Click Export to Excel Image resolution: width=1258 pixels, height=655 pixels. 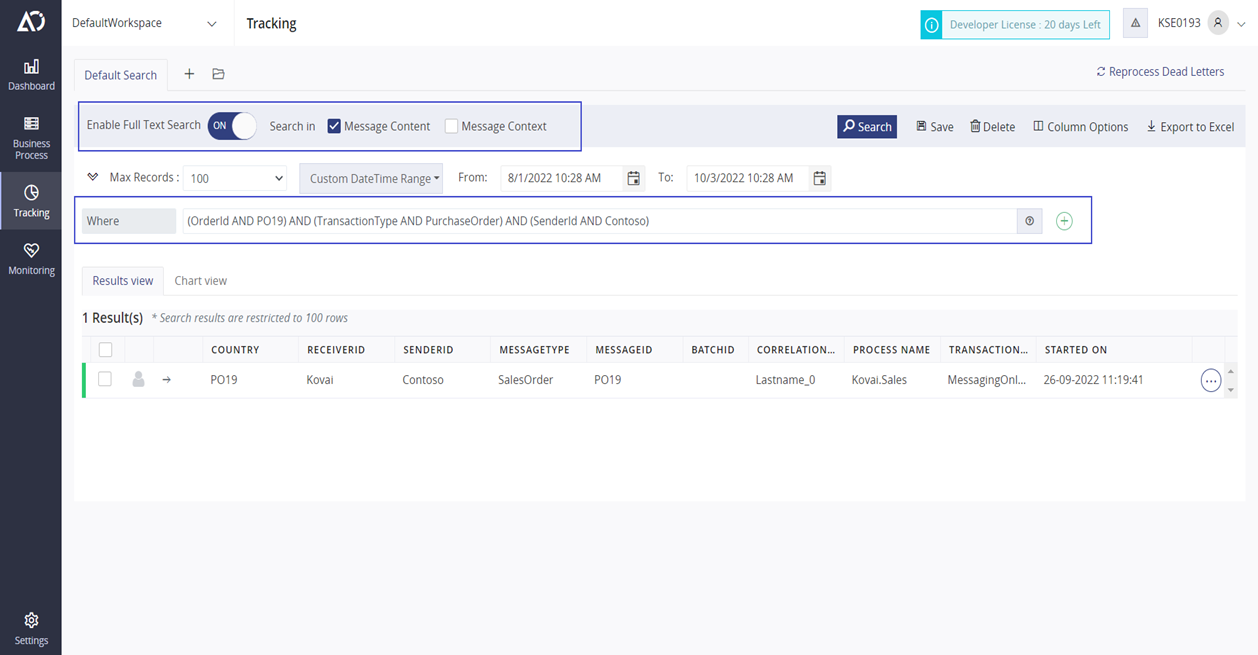[1190, 127]
